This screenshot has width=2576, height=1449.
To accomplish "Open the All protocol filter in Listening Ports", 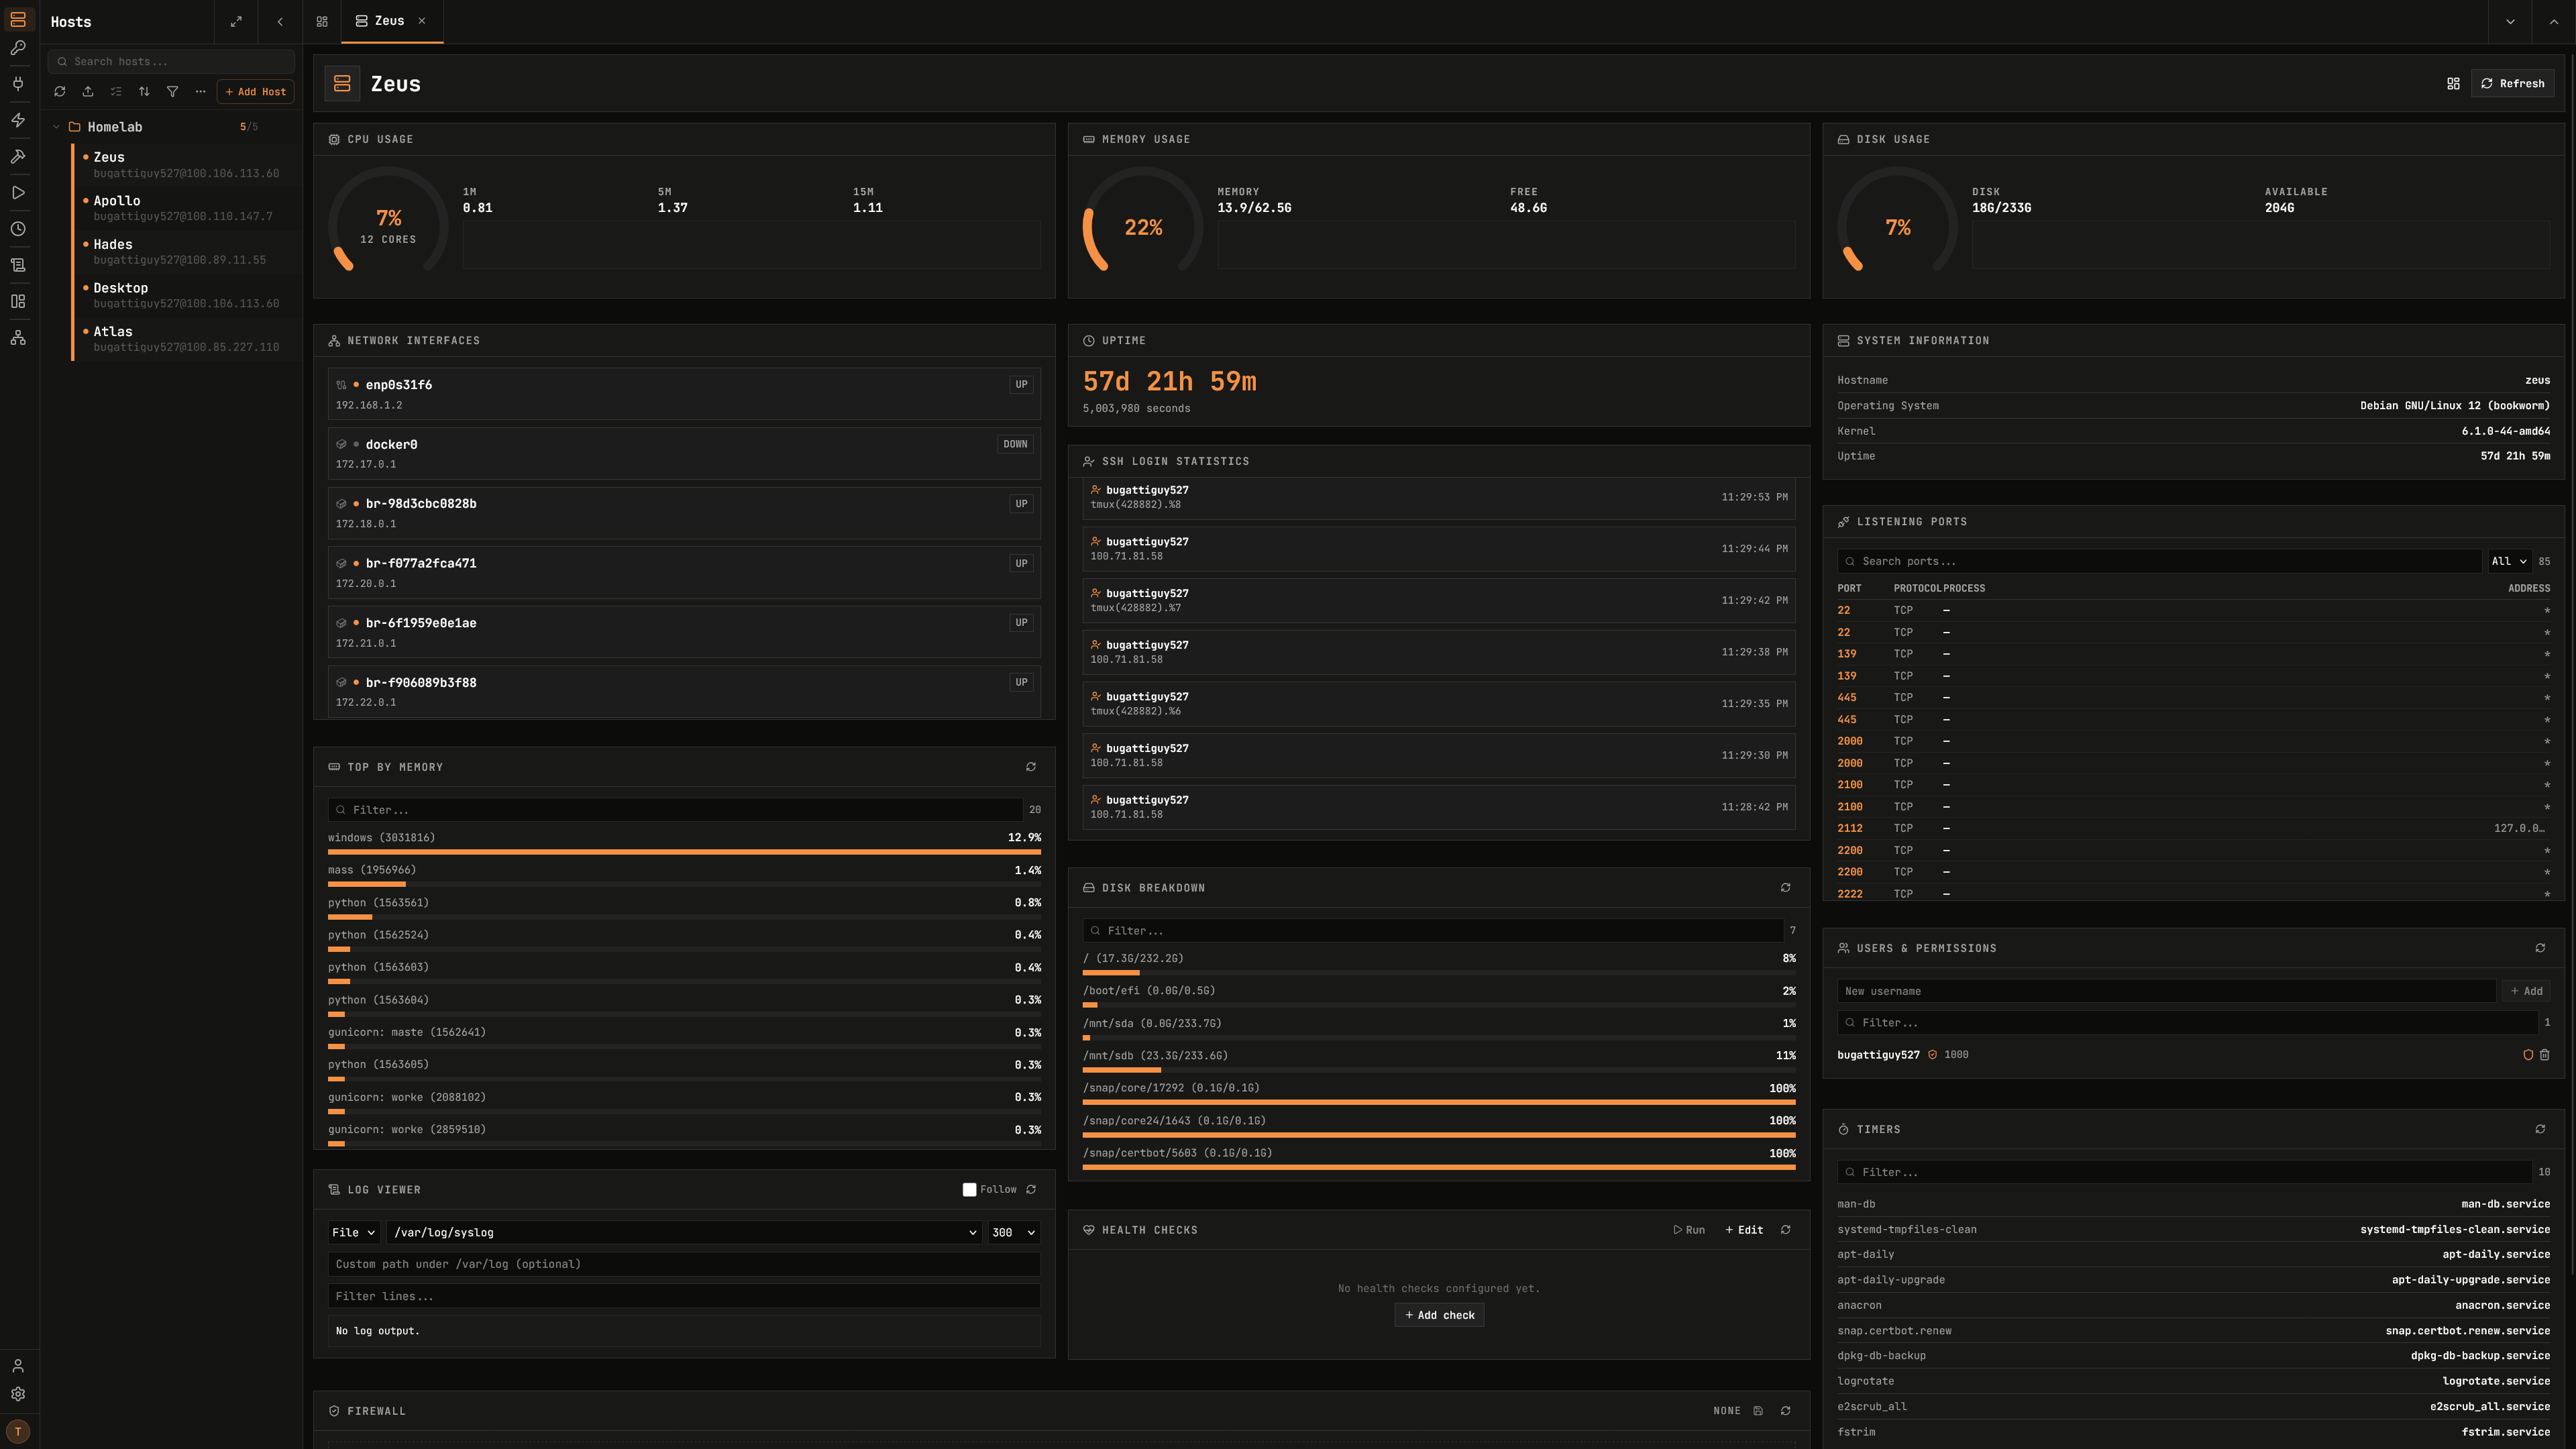I will tap(2509, 562).
